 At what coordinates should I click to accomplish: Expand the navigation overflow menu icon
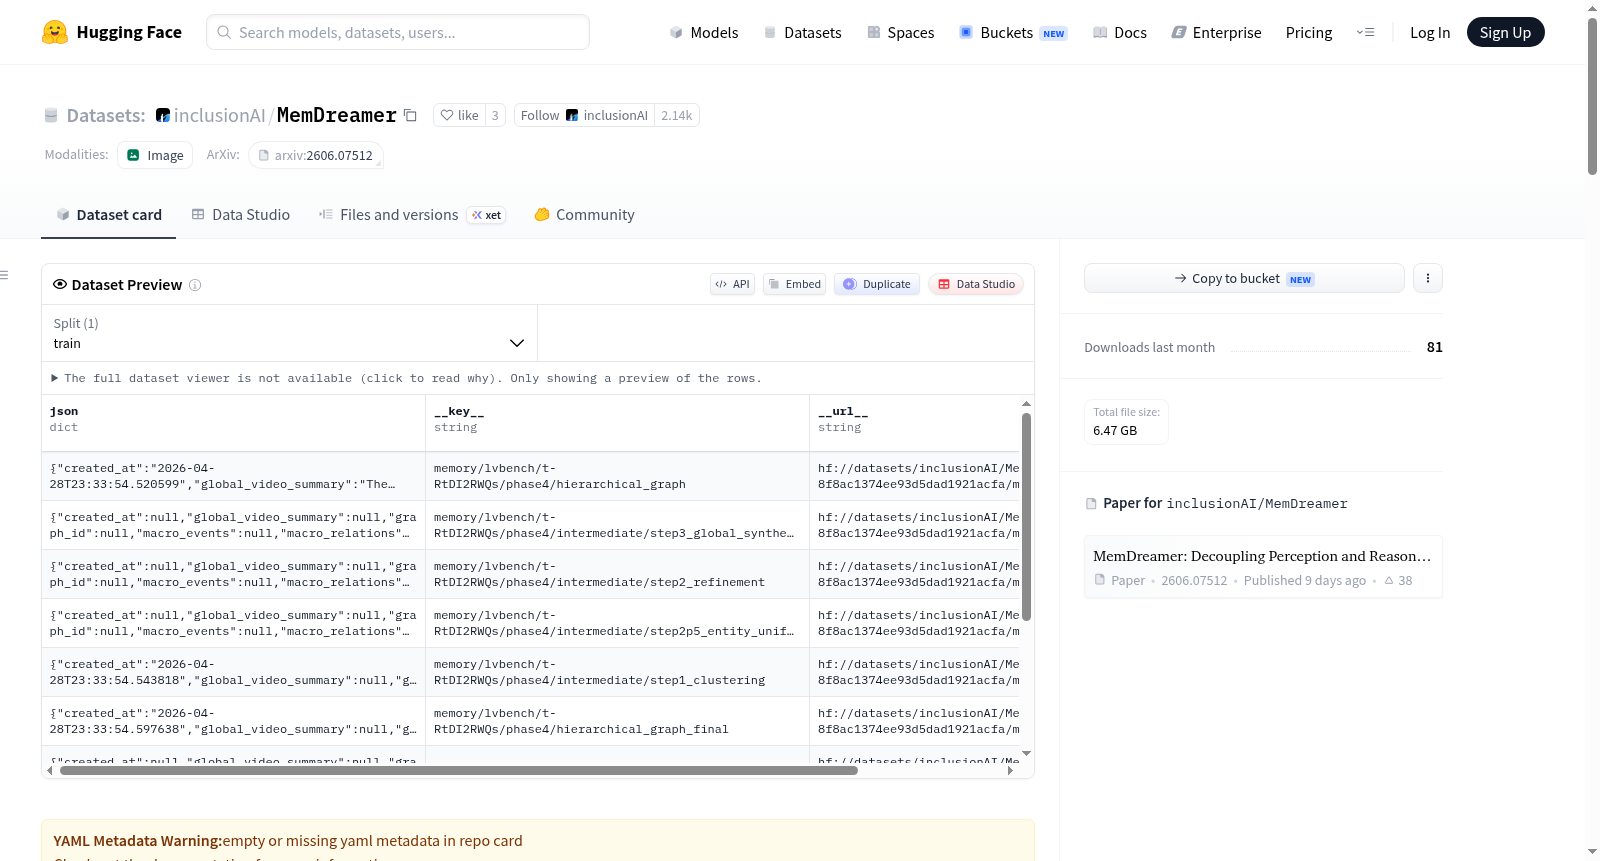tap(1365, 32)
